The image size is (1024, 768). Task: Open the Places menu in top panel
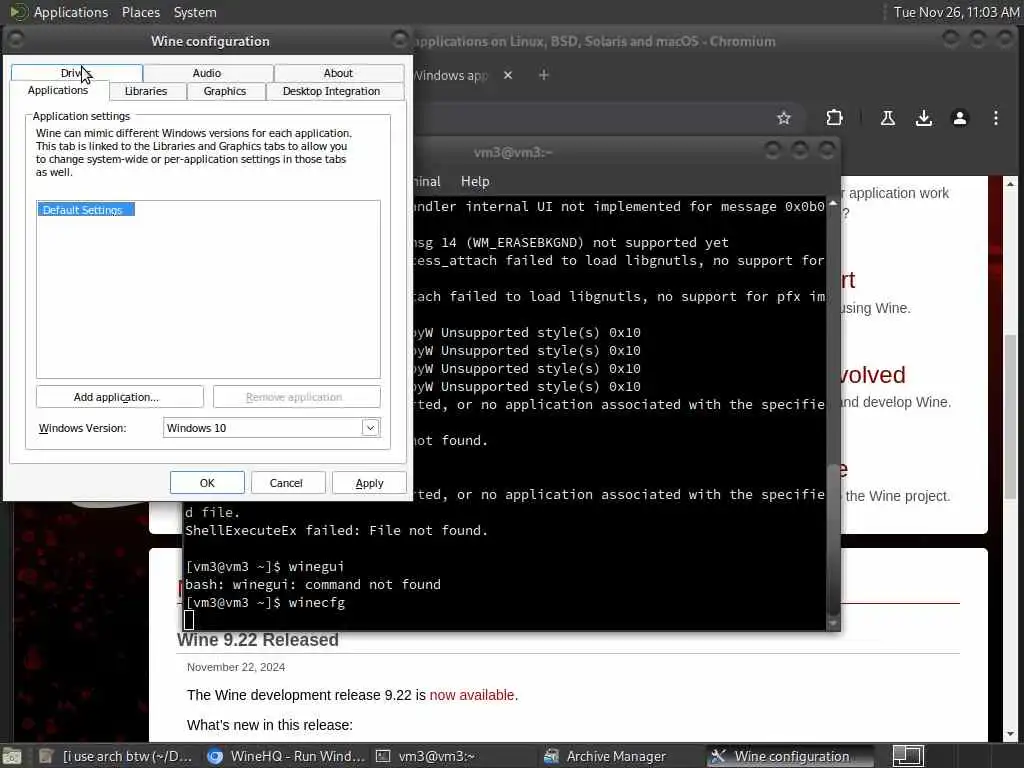141,12
